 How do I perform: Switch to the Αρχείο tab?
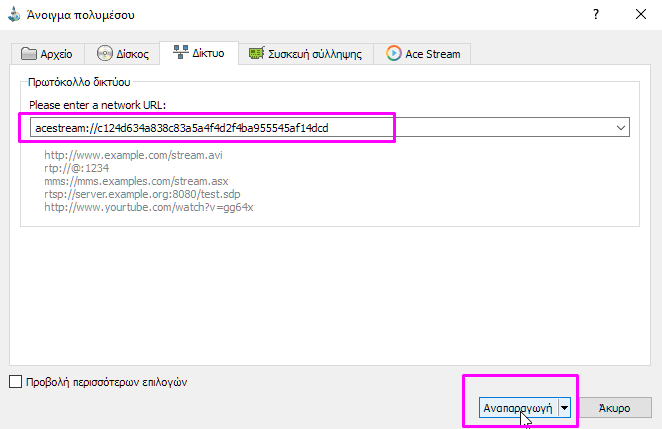(49, 54)
